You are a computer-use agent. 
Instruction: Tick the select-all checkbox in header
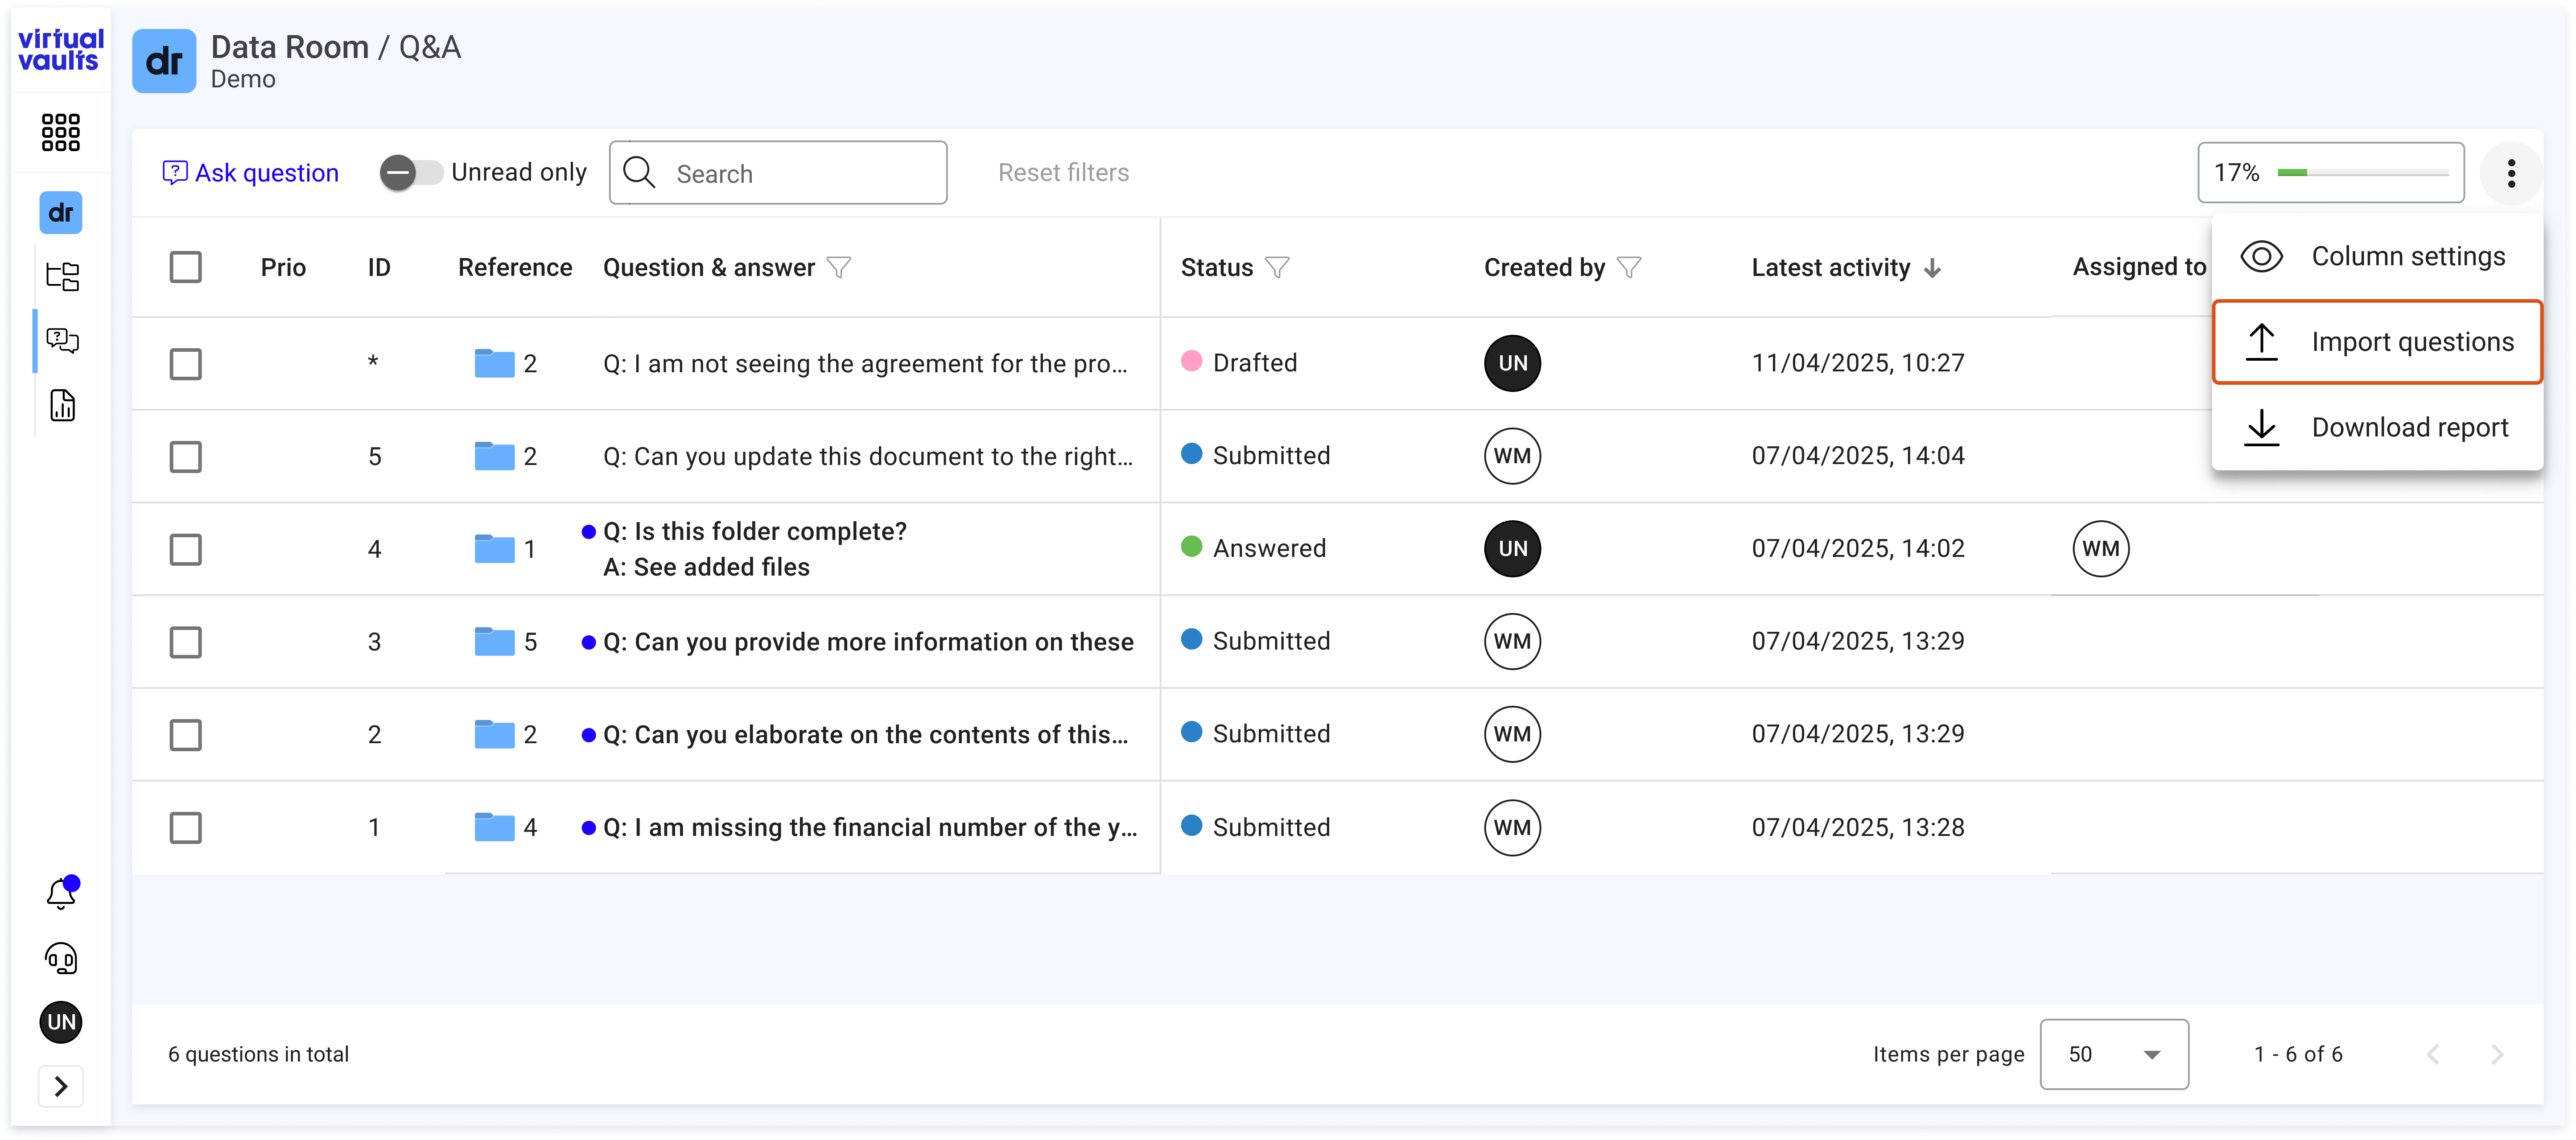pos(186,267)
